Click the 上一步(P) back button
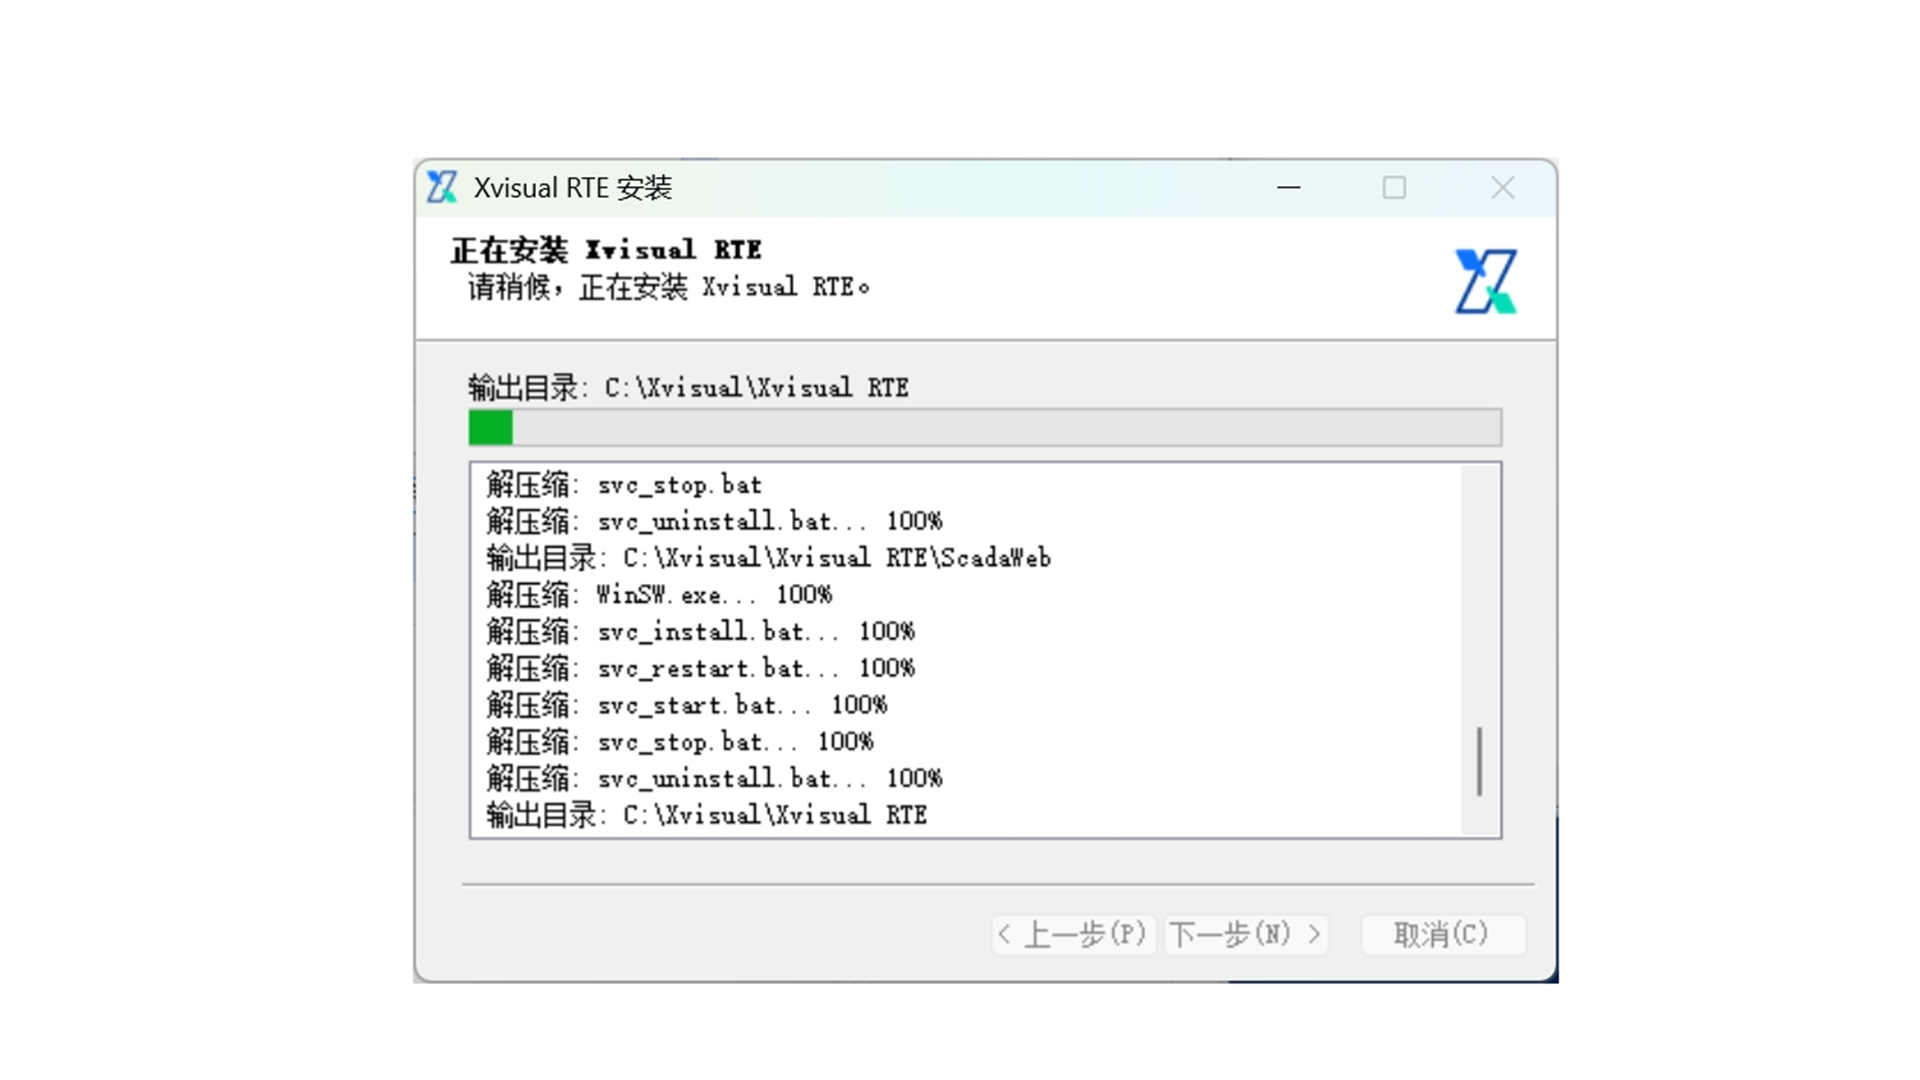The image size is (1920, 1080). 1074,935
